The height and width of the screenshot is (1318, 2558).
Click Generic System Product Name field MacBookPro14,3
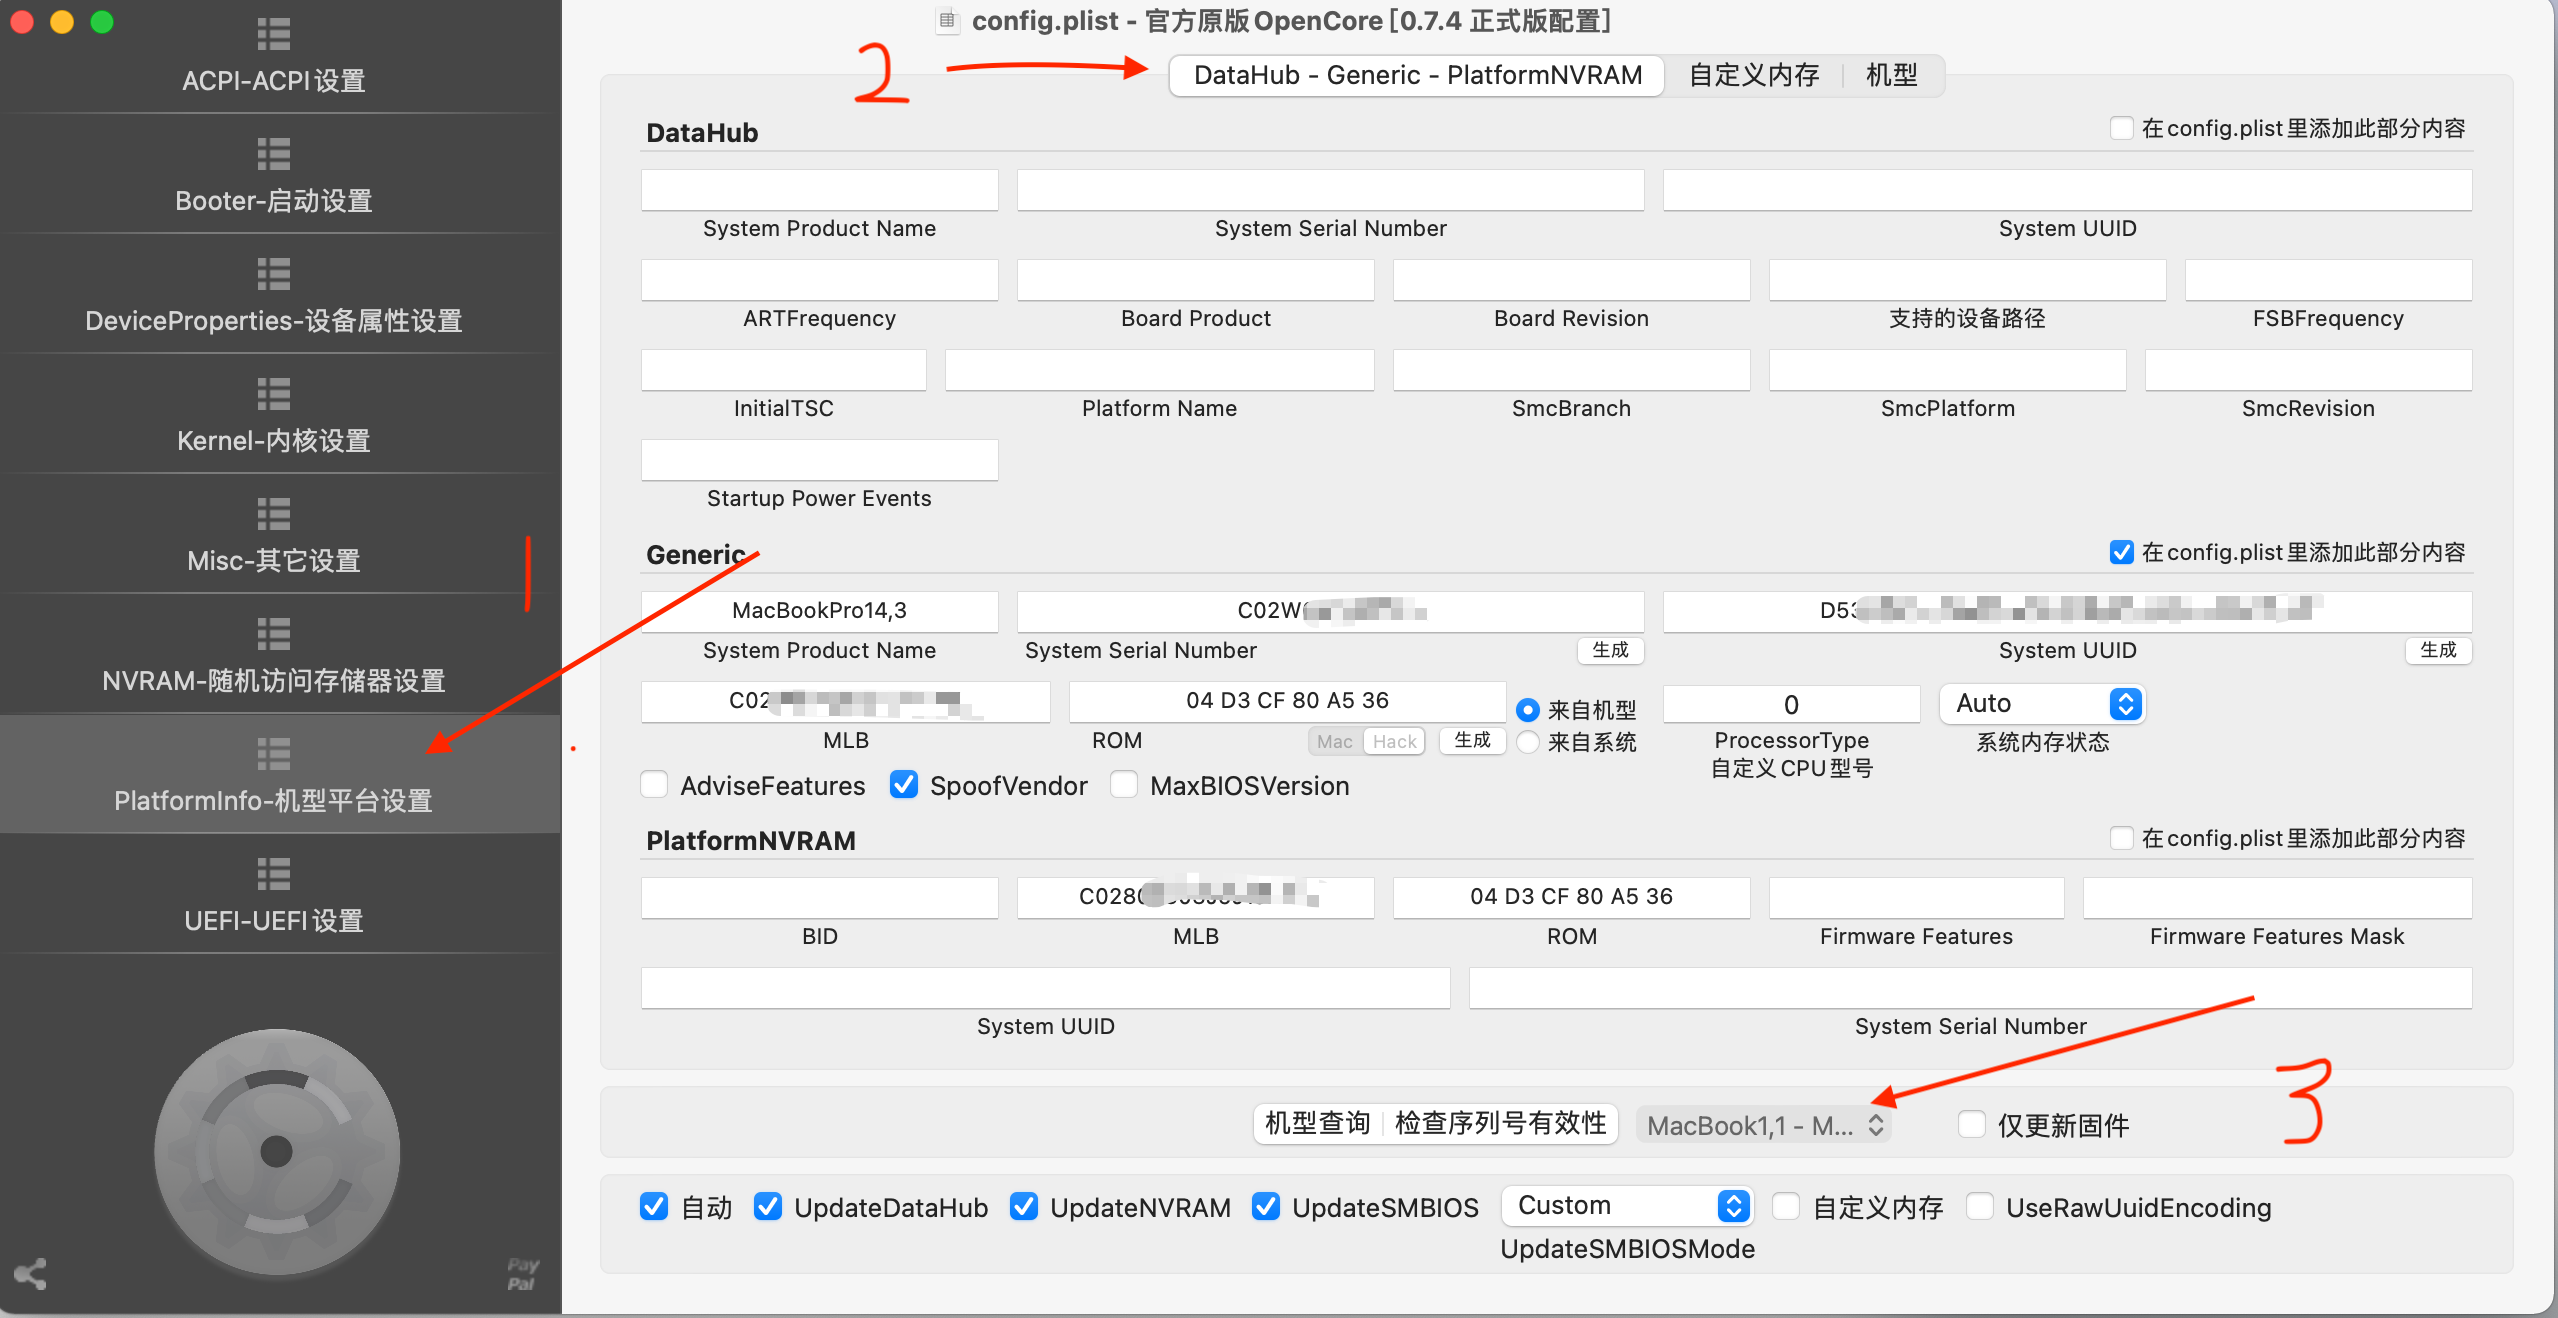[x=819, y=610]
